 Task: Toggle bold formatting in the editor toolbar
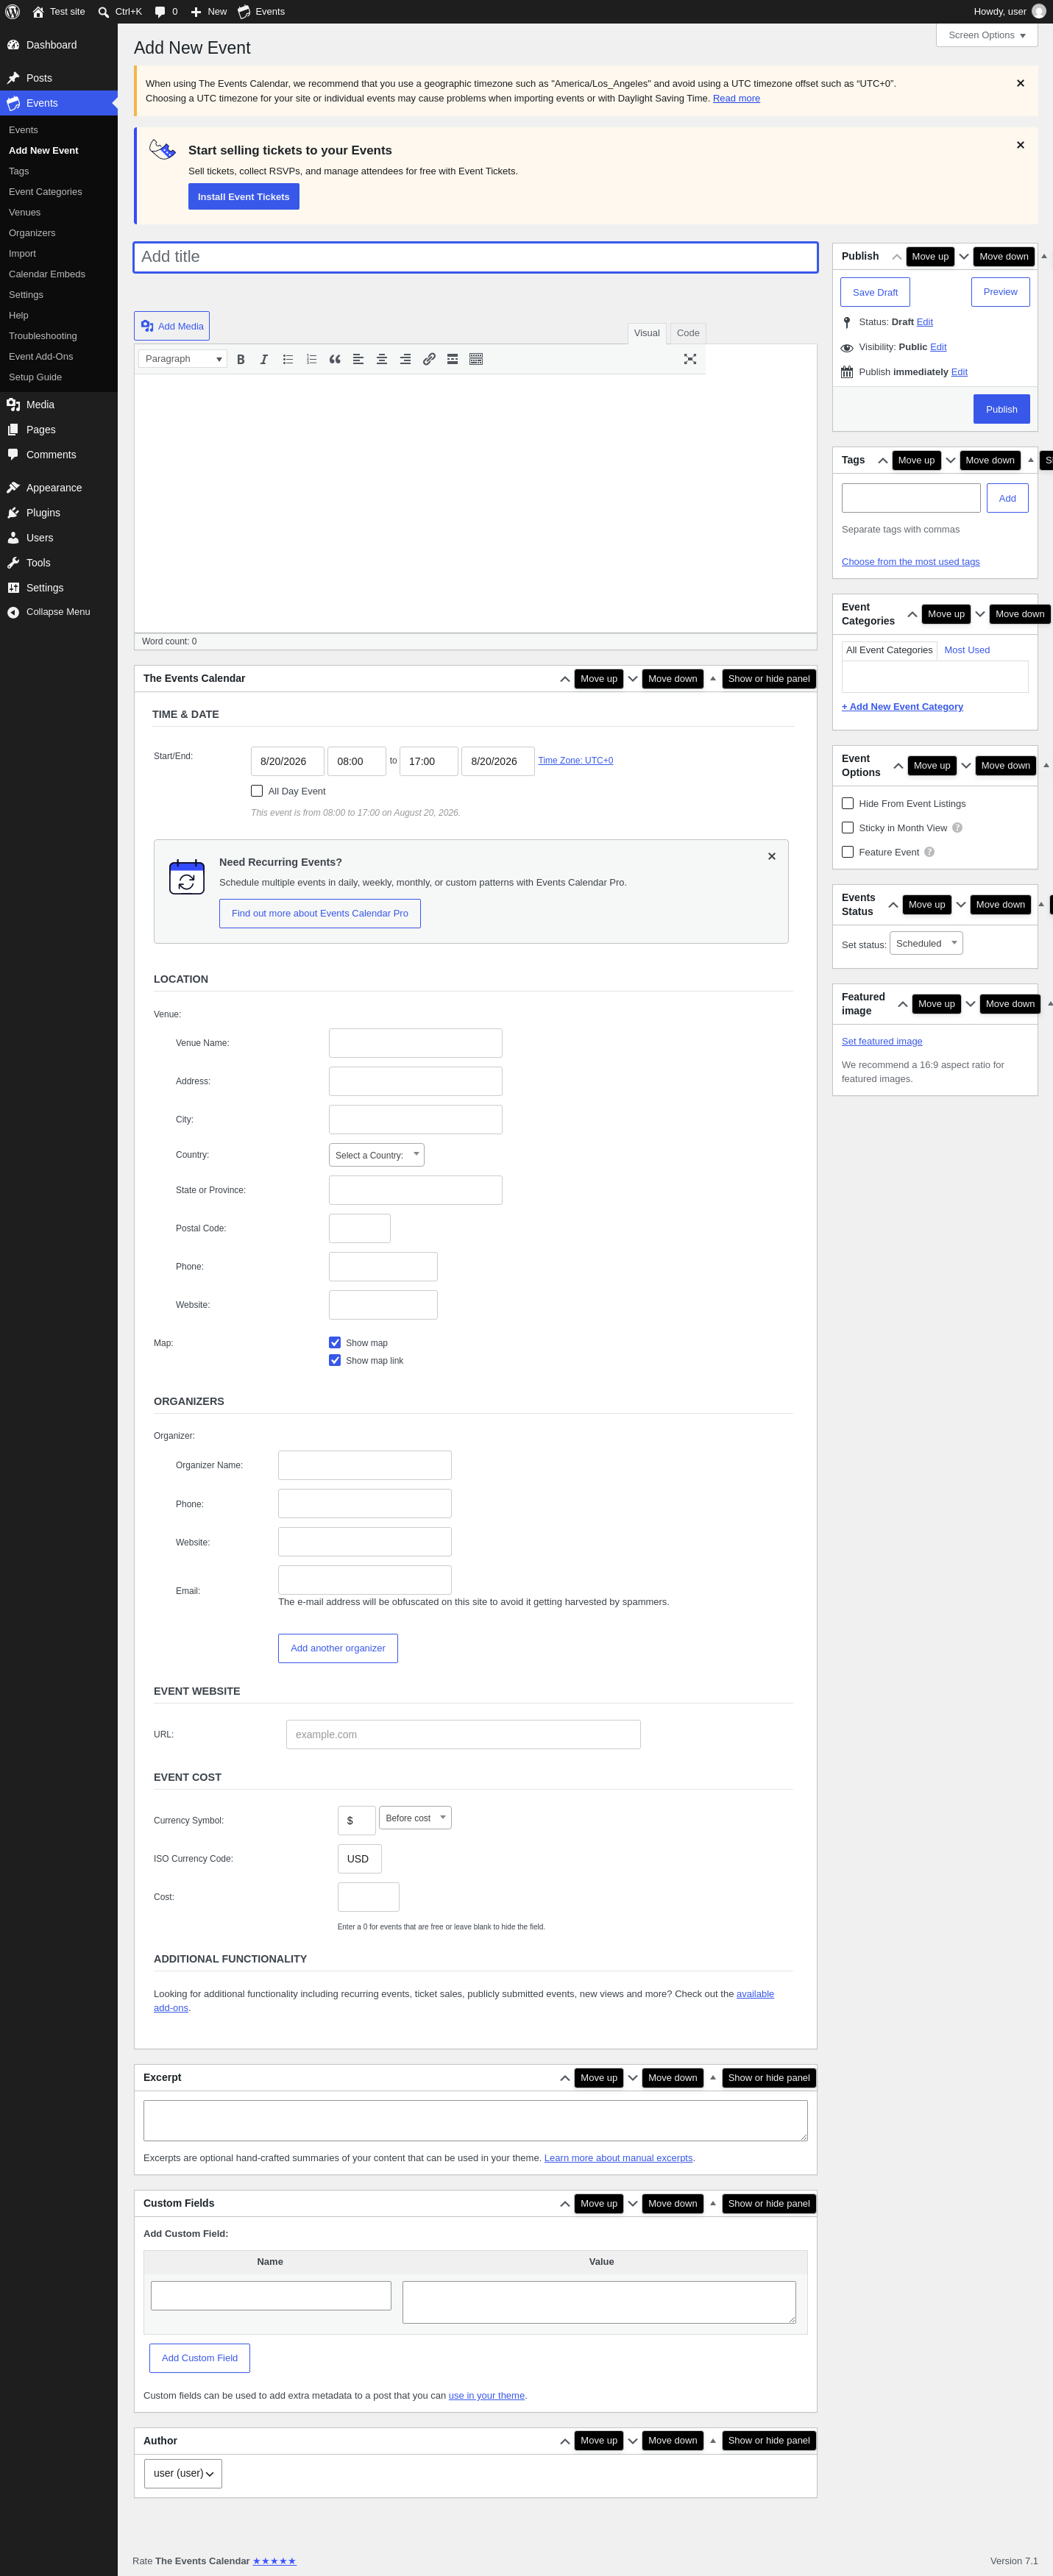pos(240,359)
